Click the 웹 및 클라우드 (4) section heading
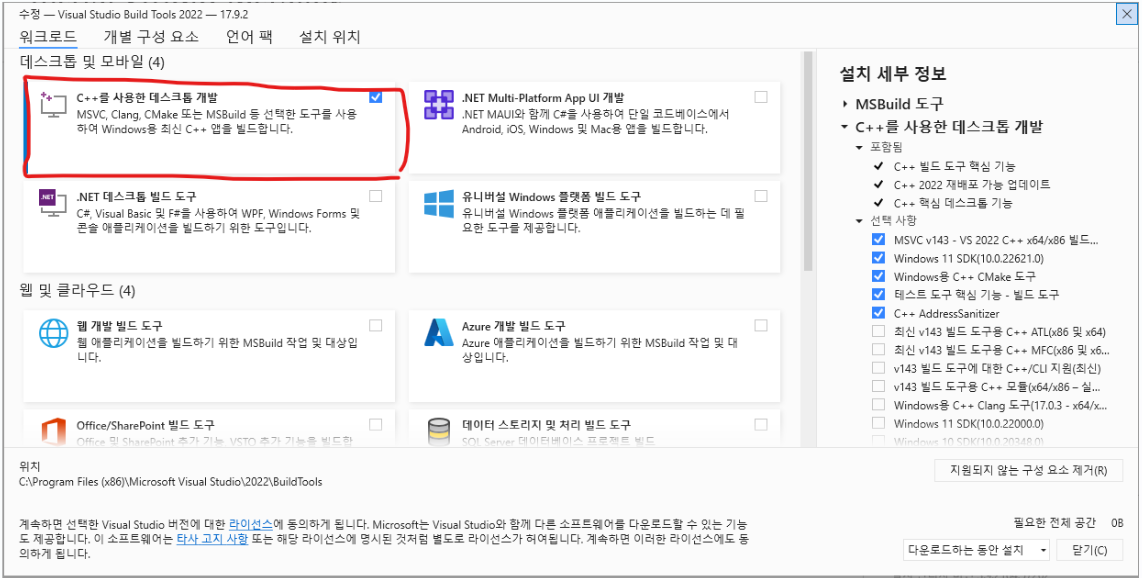 (x=77, y=291)
